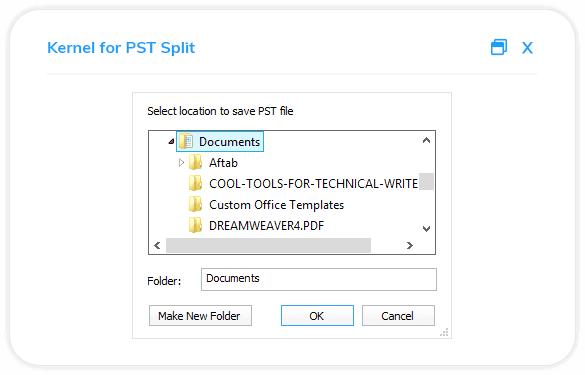Click the Custom Office Templates folder icon

195,204
